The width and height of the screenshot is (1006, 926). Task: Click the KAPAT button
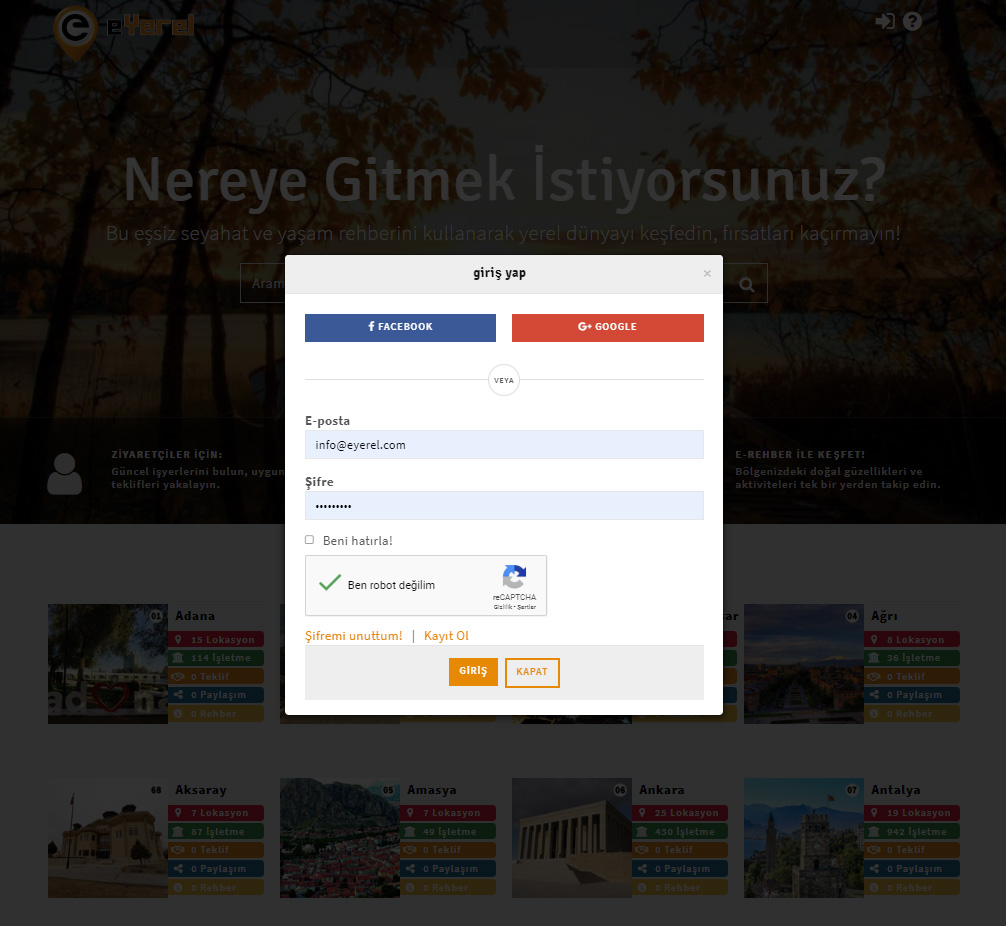(x=532, y=672)
